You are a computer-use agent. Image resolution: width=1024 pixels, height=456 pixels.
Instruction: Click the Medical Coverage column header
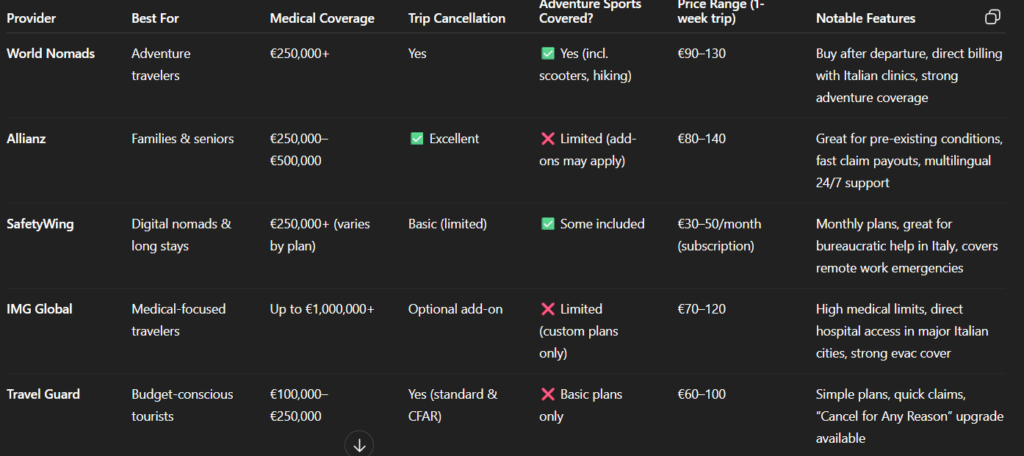322,18
